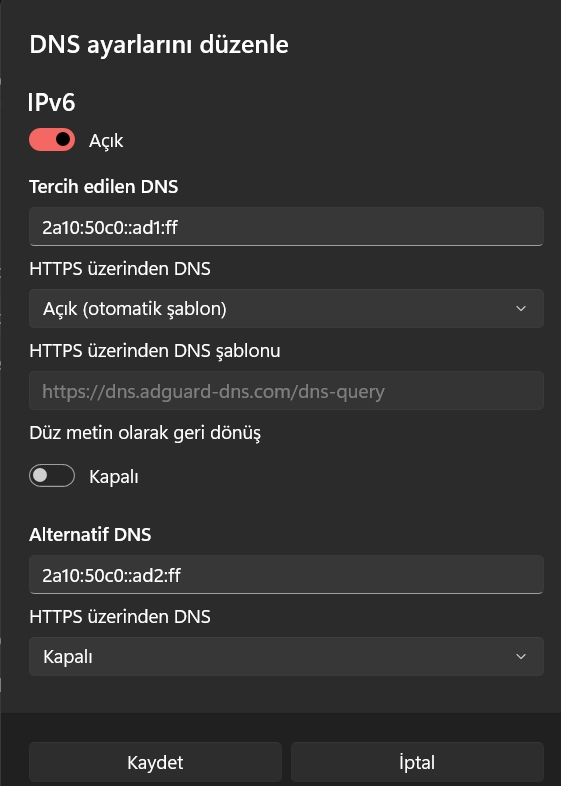Cancel the dialog with İptal button
The image size is (561, 786).
pos(417,762)
